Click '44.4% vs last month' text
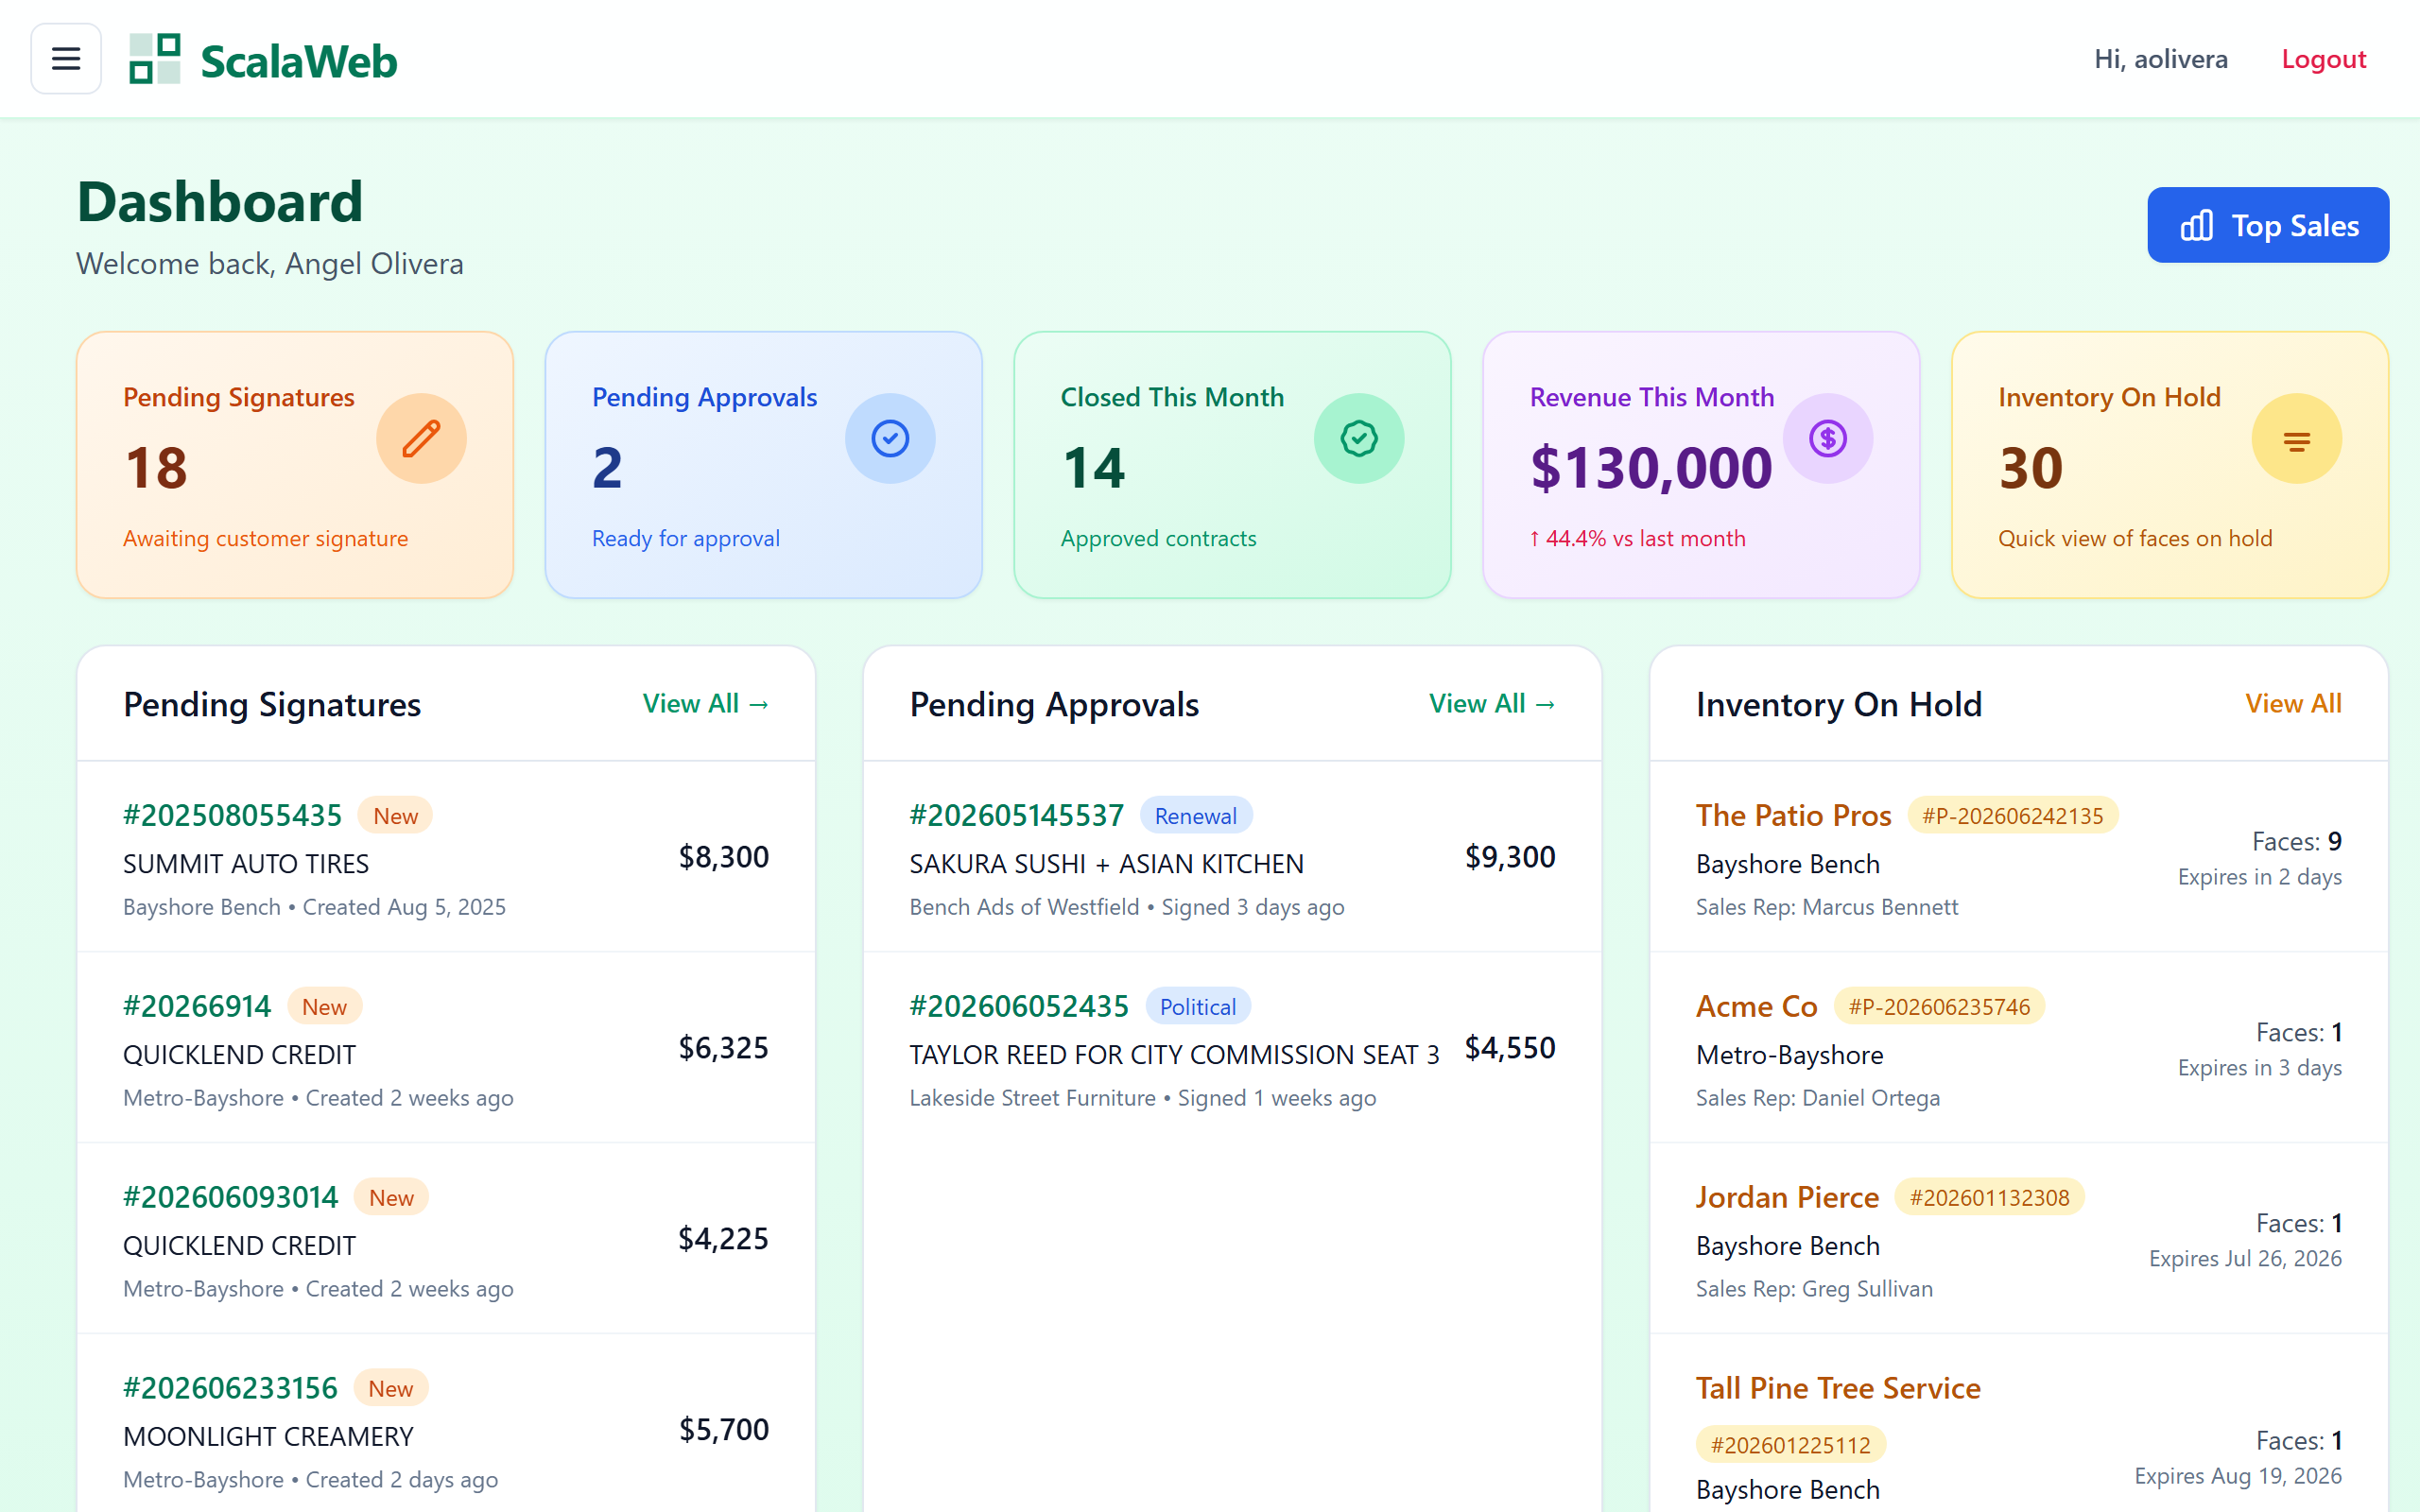2420x1512 pixels. [x=1638, y=538]
